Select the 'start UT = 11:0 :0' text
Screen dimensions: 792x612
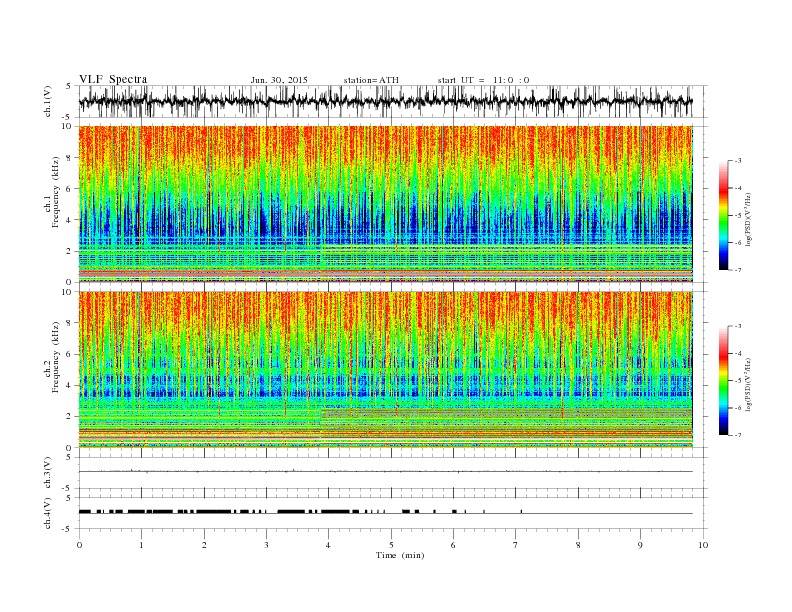pos(483,80)
